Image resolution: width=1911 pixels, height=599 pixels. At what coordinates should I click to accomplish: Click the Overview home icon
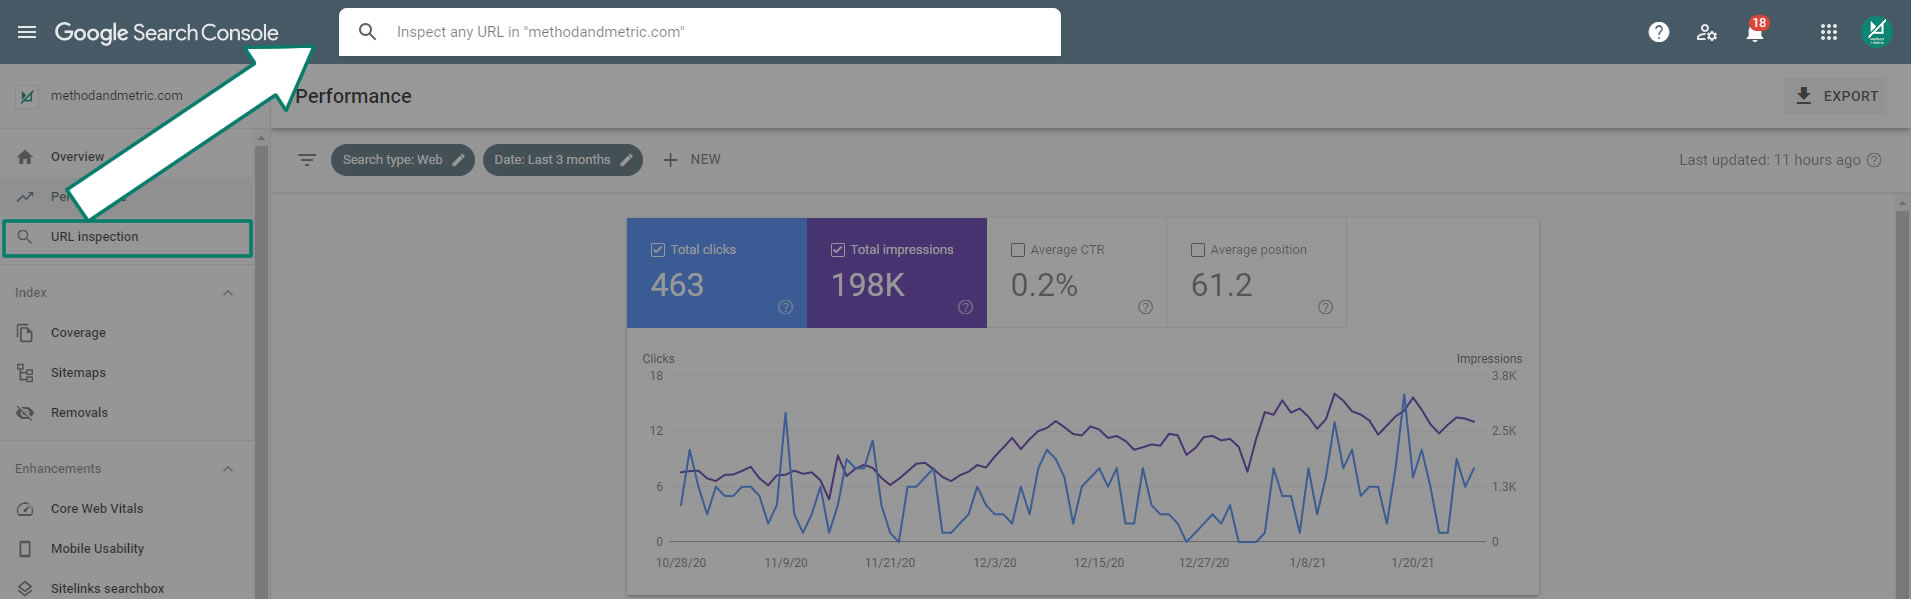25,157
